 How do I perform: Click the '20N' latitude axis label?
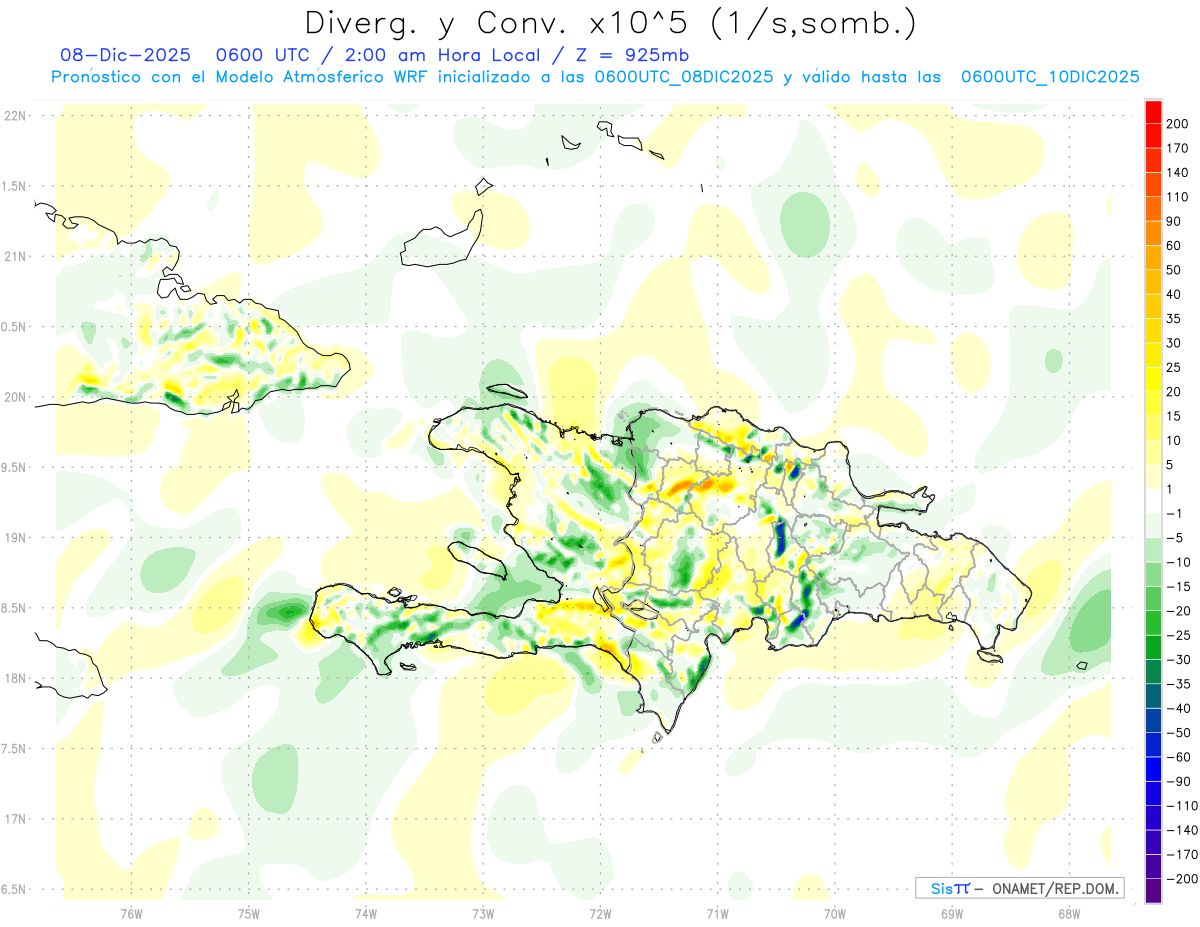pyautogui.click(x=14, y=397)
